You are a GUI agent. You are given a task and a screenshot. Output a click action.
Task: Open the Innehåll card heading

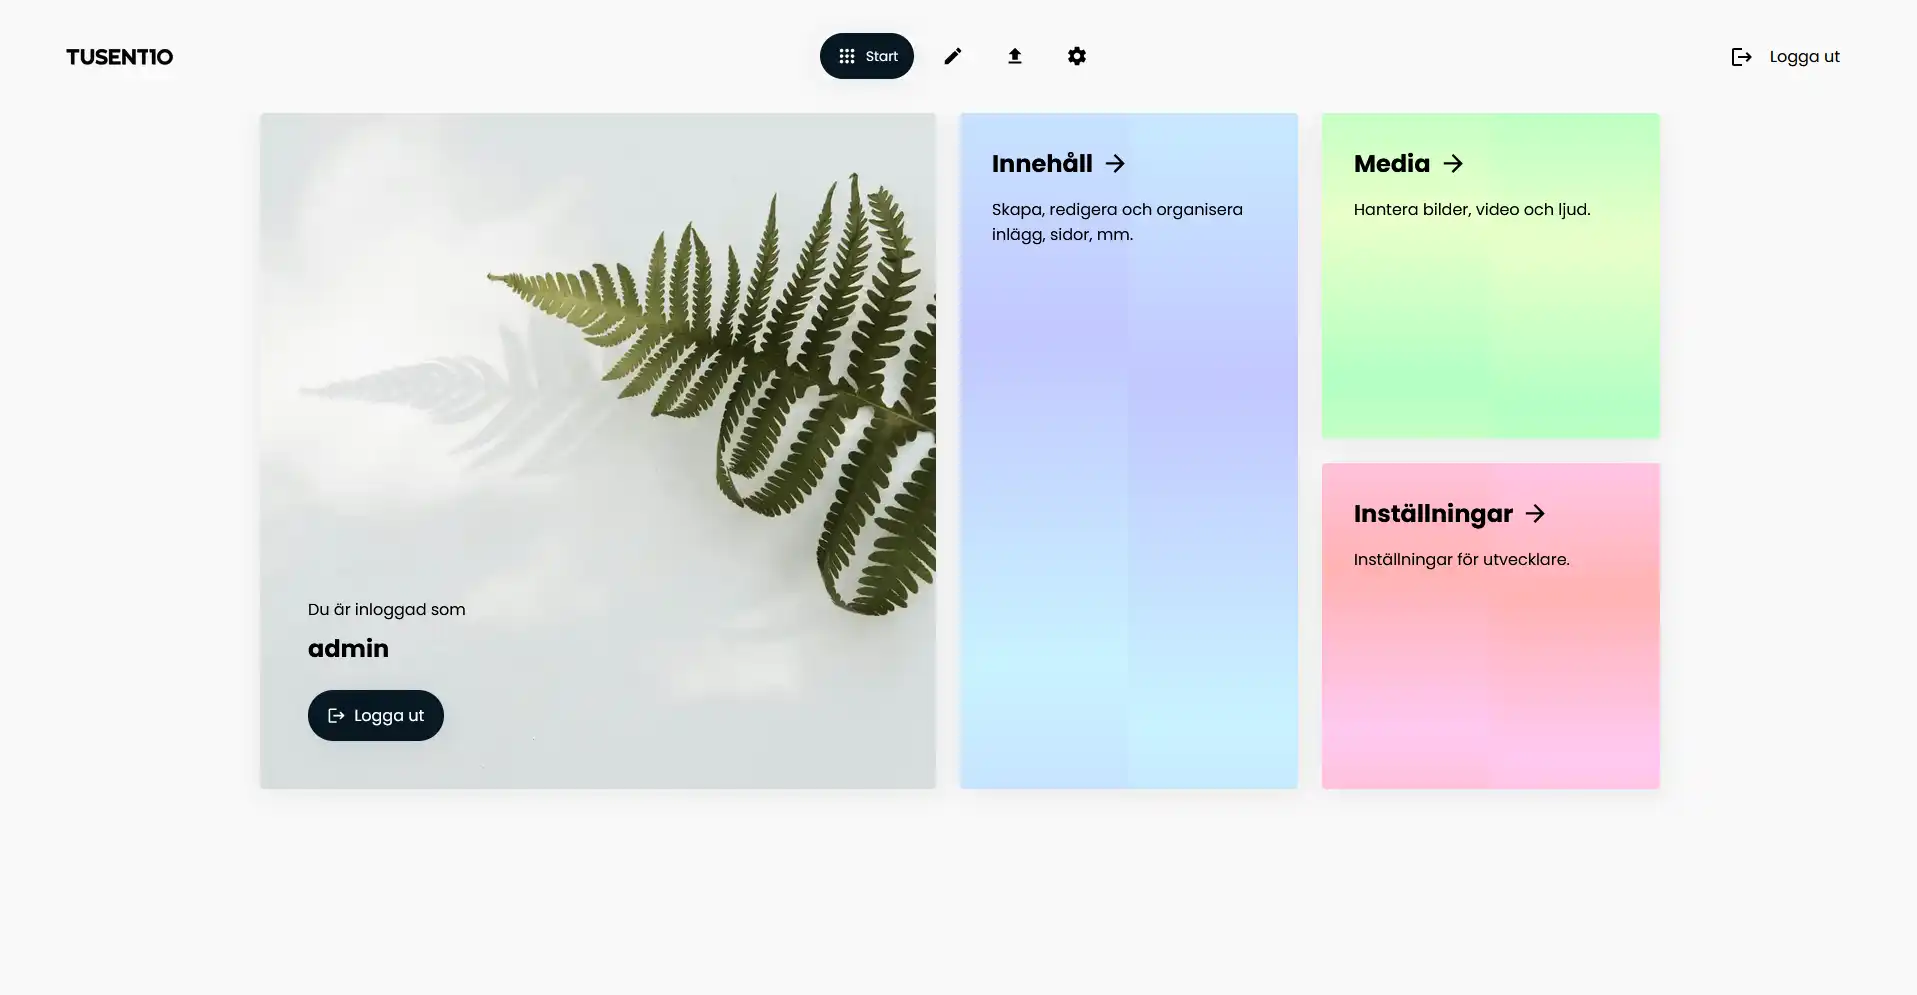click(1041, 164)
